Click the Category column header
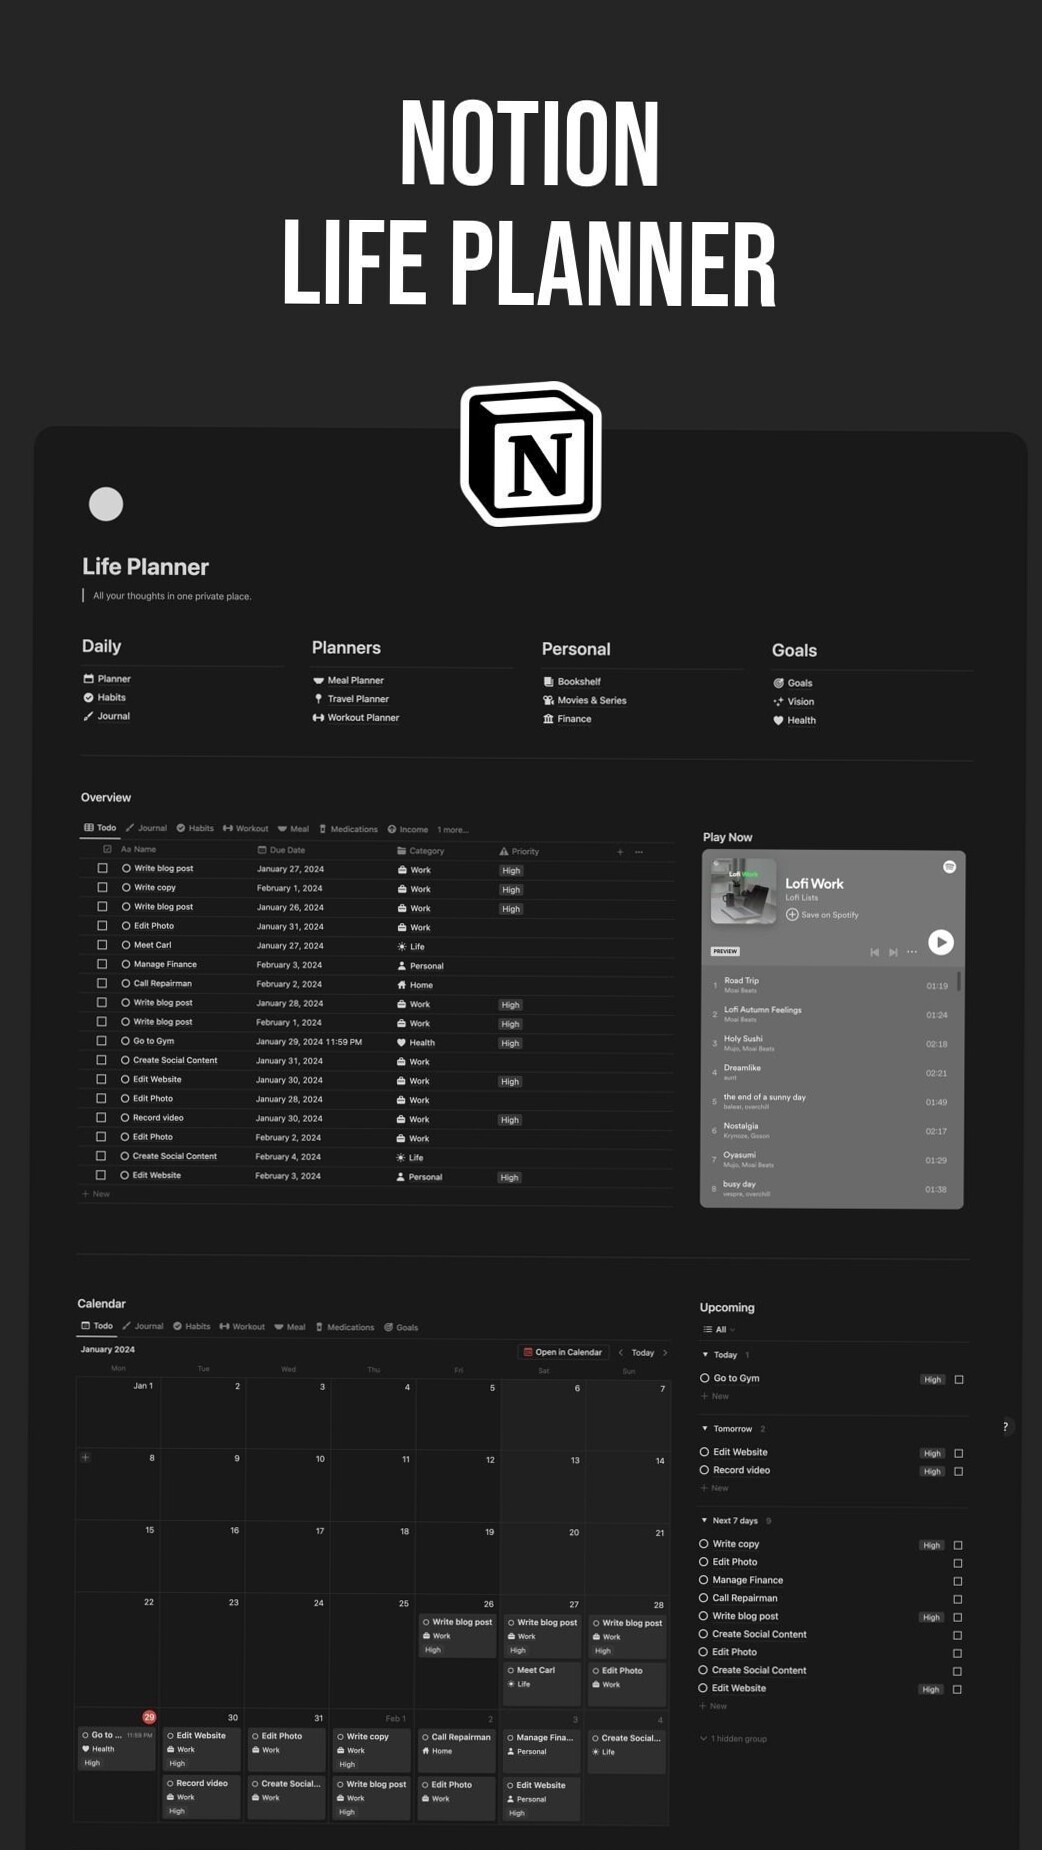This screenshot has width=1042, height=1850. (421, 851)
